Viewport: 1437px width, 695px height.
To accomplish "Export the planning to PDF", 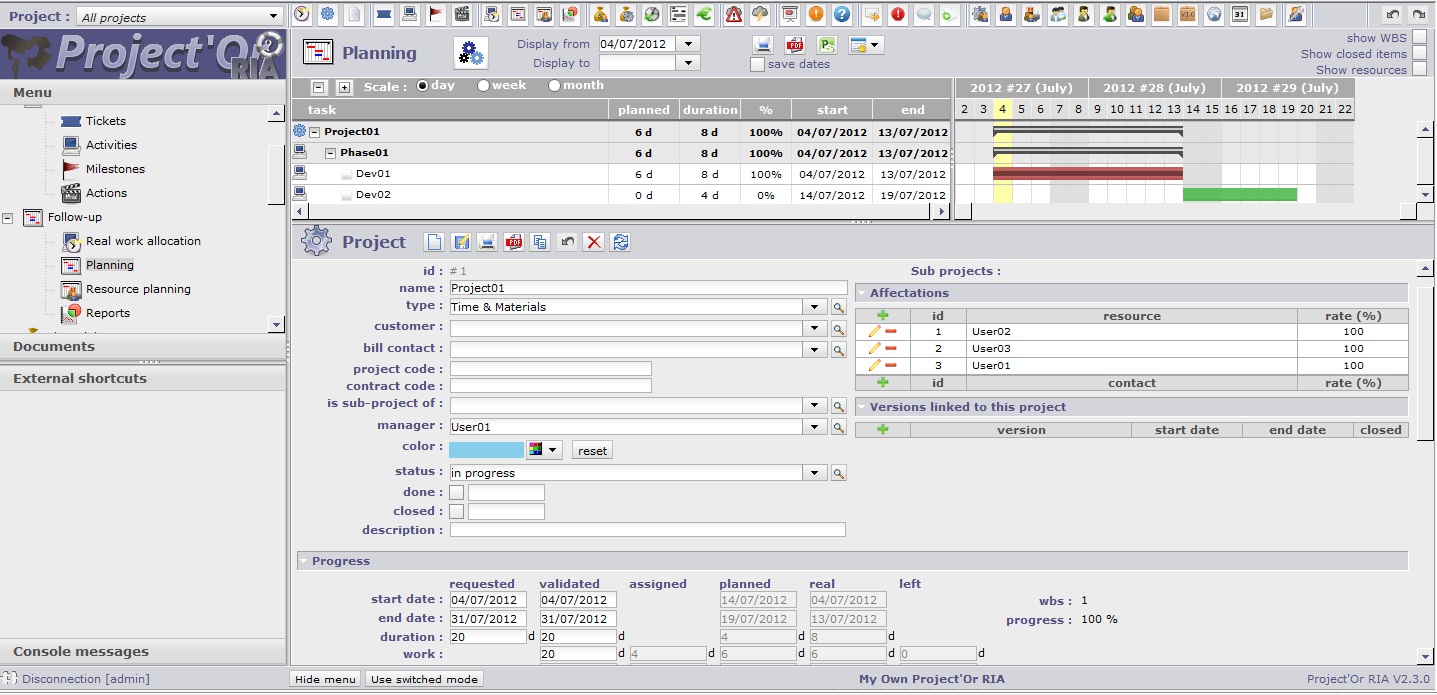I will point(794,45).
